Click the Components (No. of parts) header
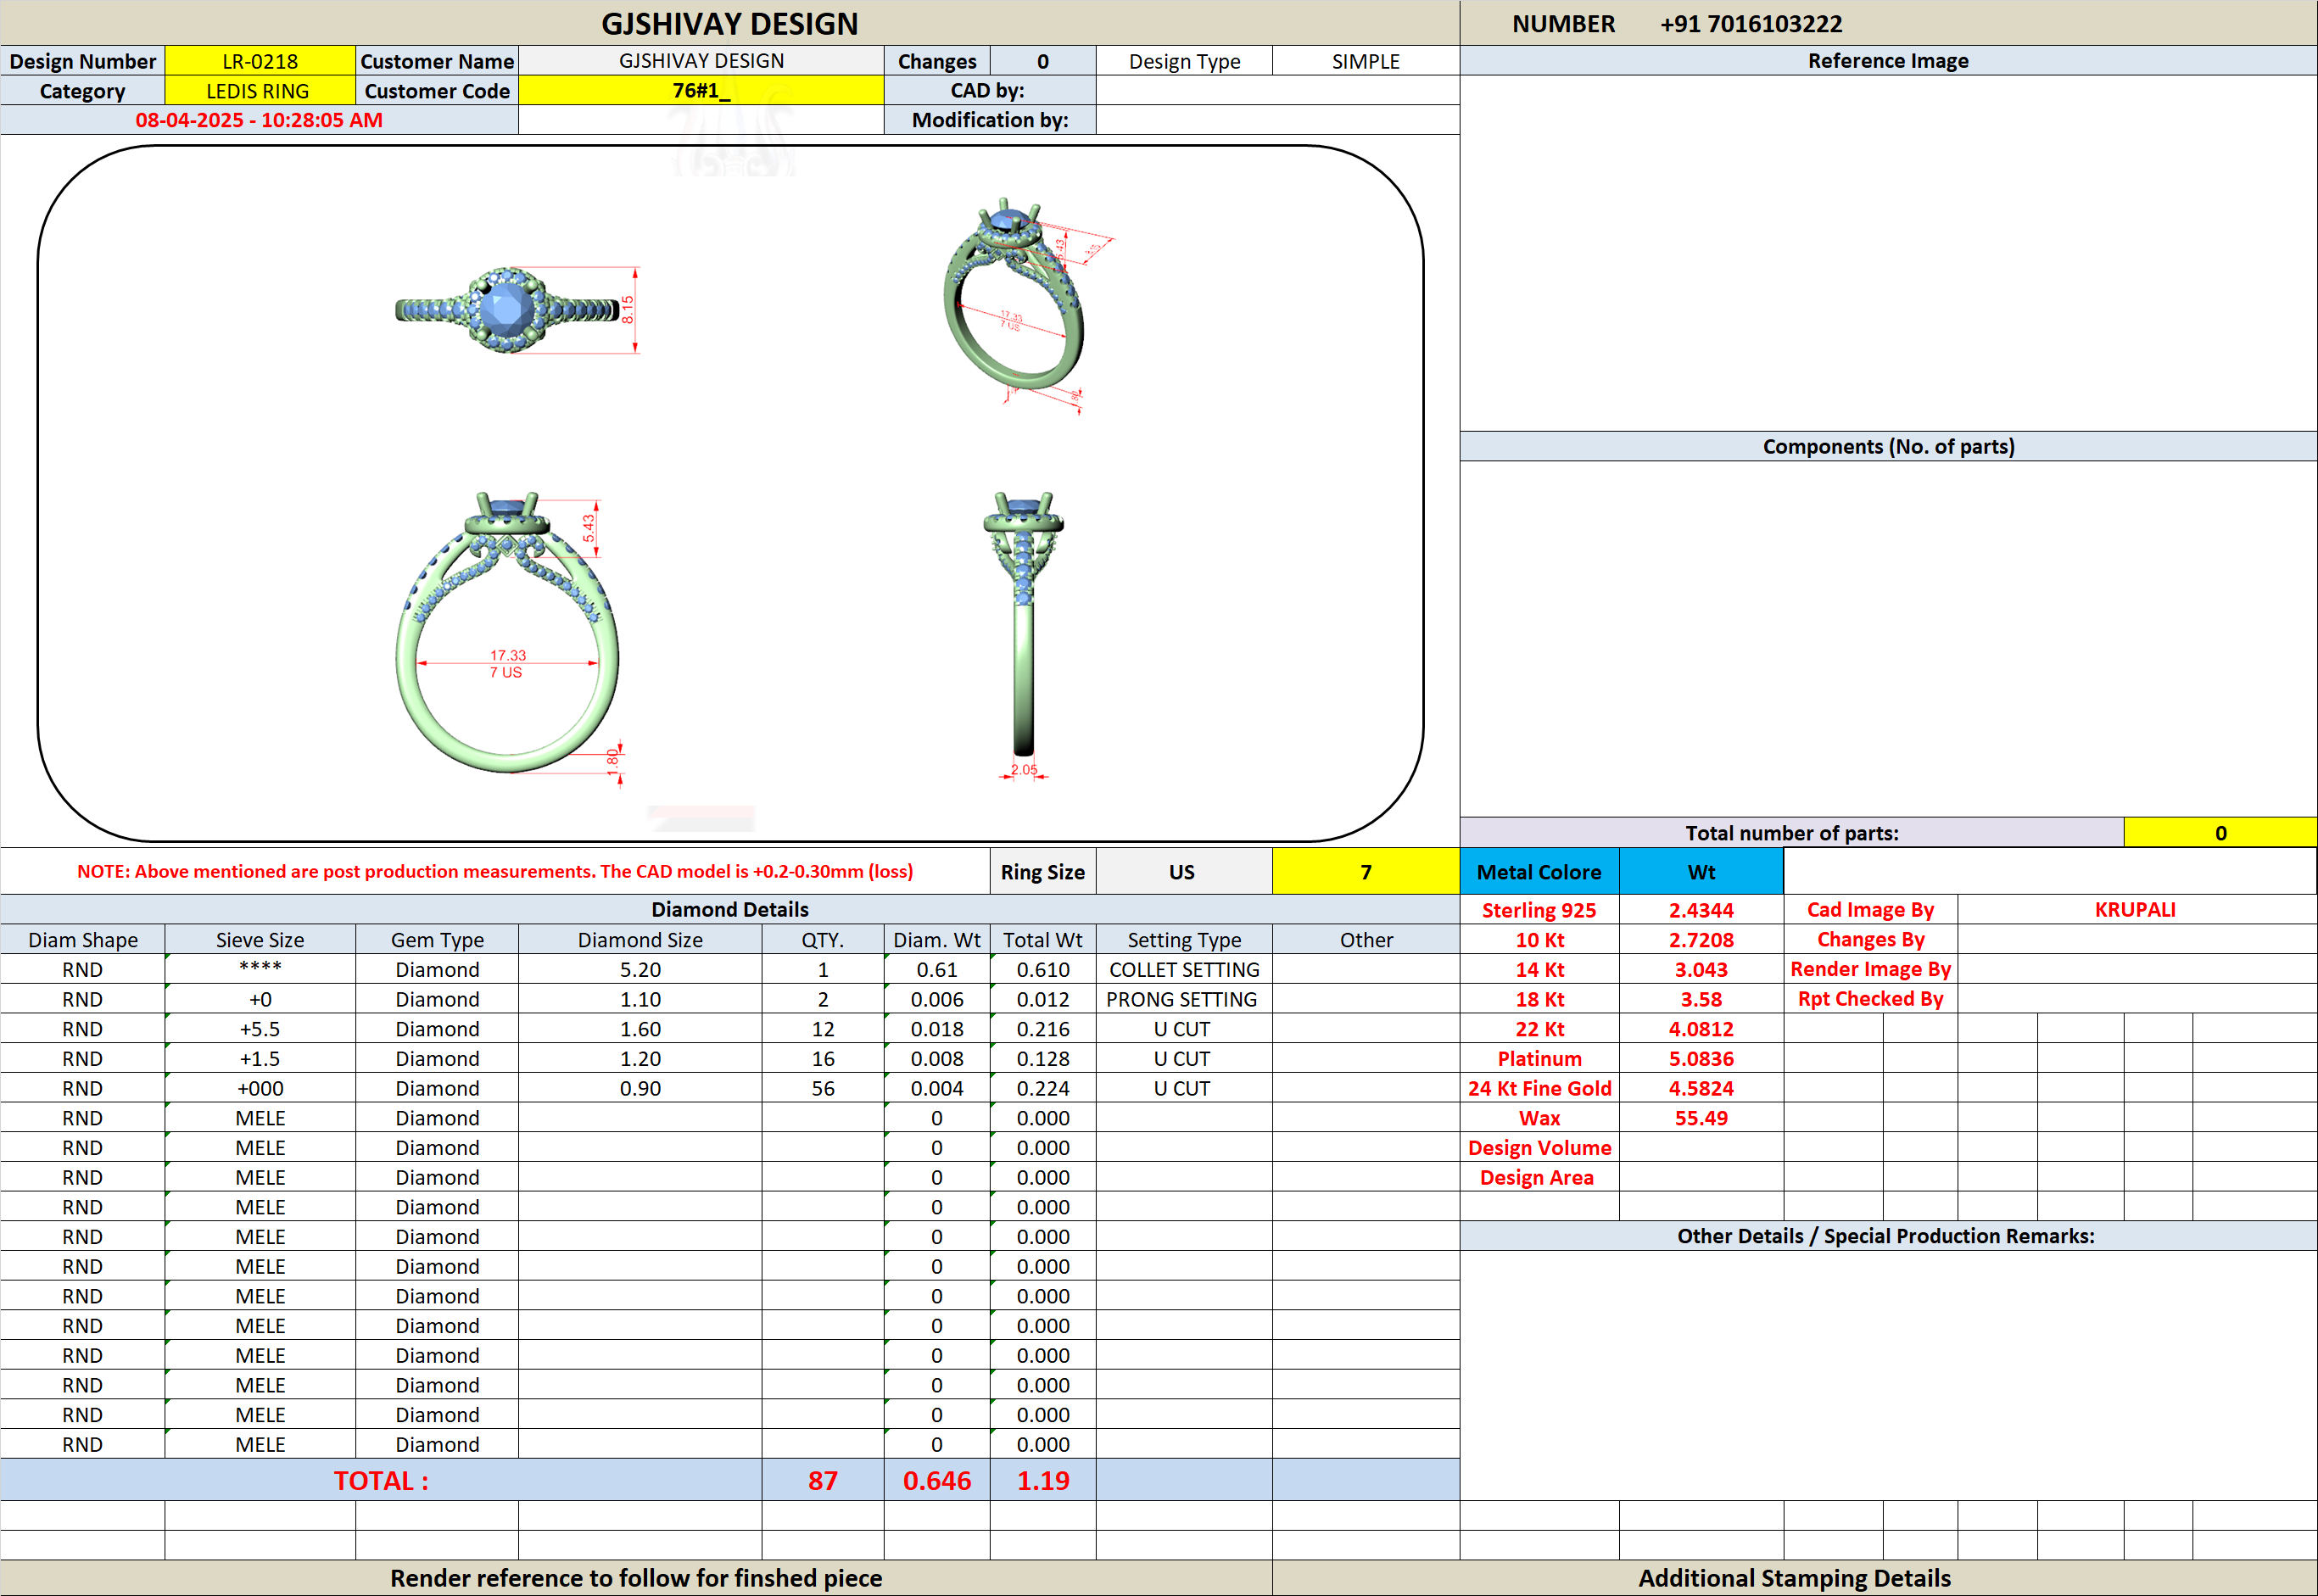Viewport: 2318px width, 1596px height. (x=1888, y=447)
